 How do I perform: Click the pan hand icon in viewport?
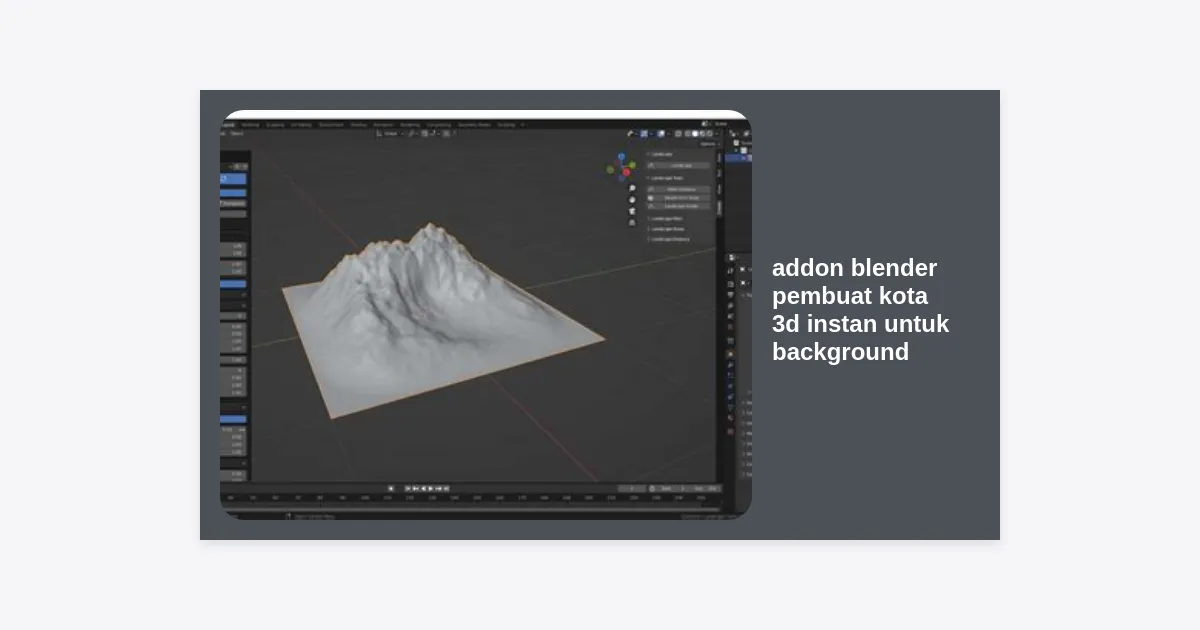tap(632, 199)
